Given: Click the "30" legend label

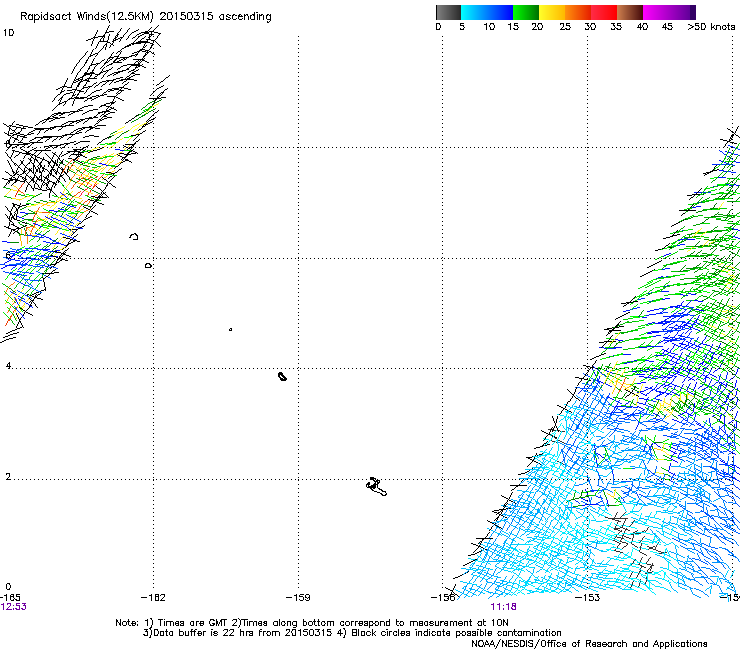Looking at the screenshot, I should [590, 27].
